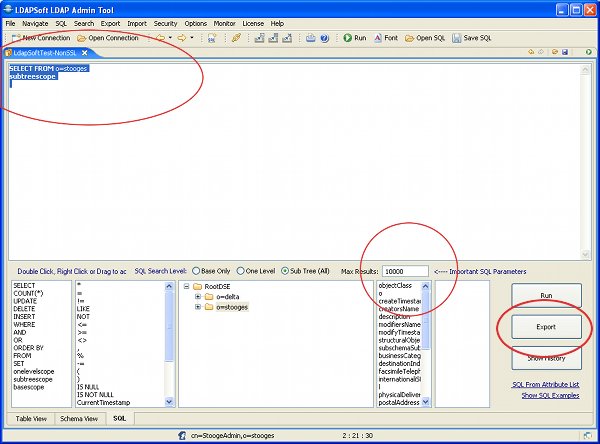Open the Show SQL Examples link
600x444 pixels.
(x=550, y=395)
